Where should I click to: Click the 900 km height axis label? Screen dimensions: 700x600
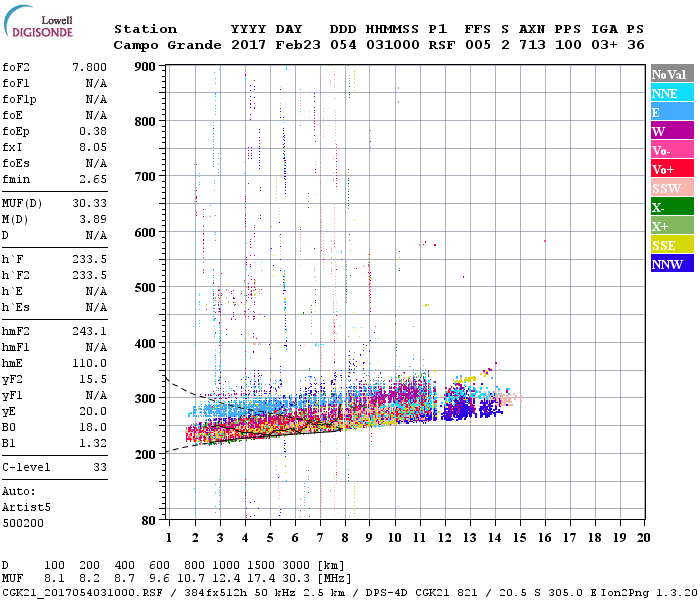point(145,67)
